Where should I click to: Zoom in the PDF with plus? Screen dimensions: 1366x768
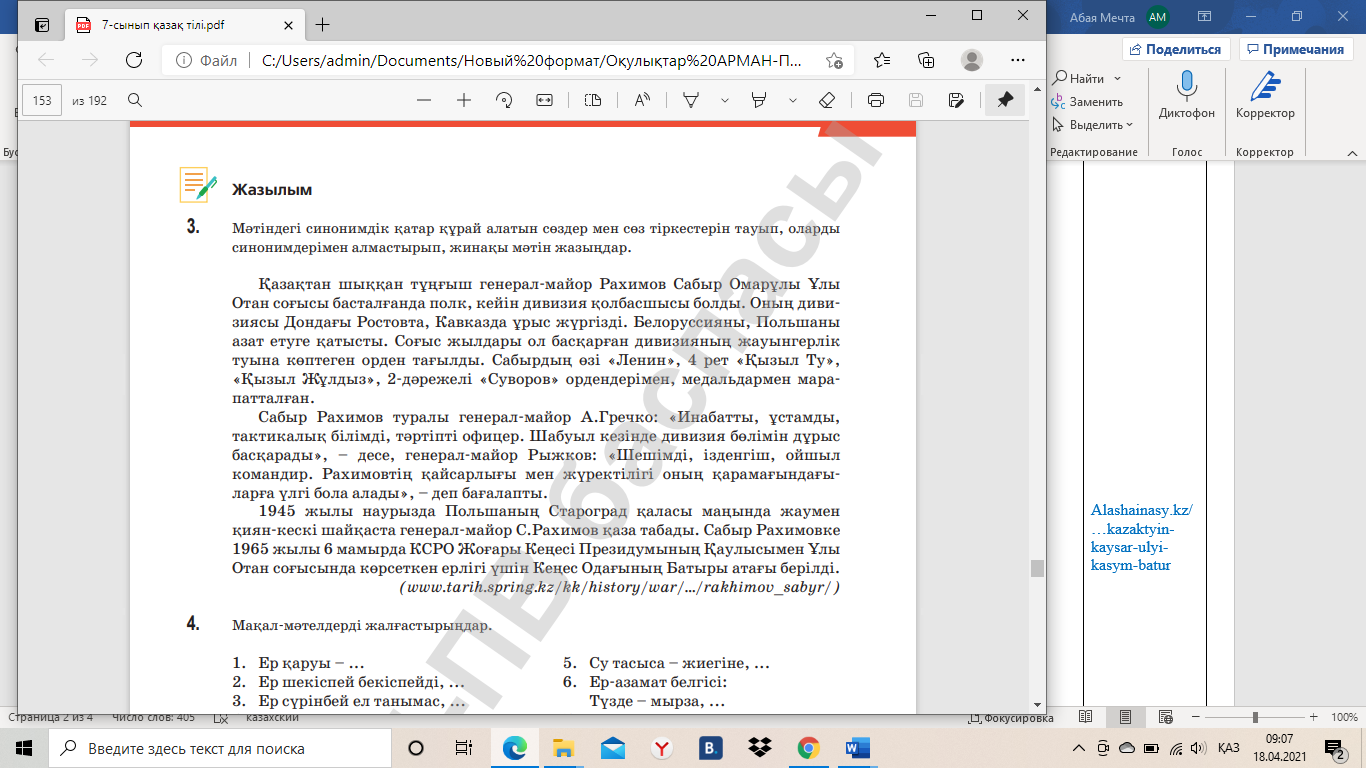[x=464, y=100]
